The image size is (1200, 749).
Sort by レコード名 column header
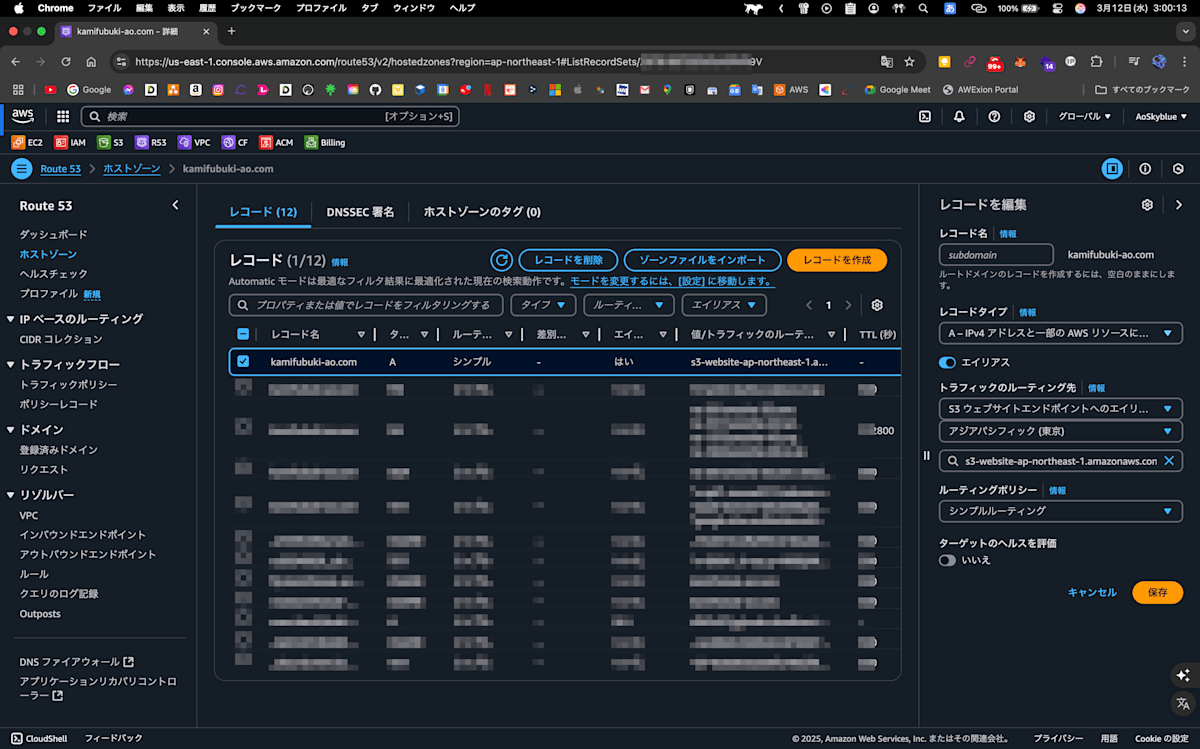click(295, 334)
